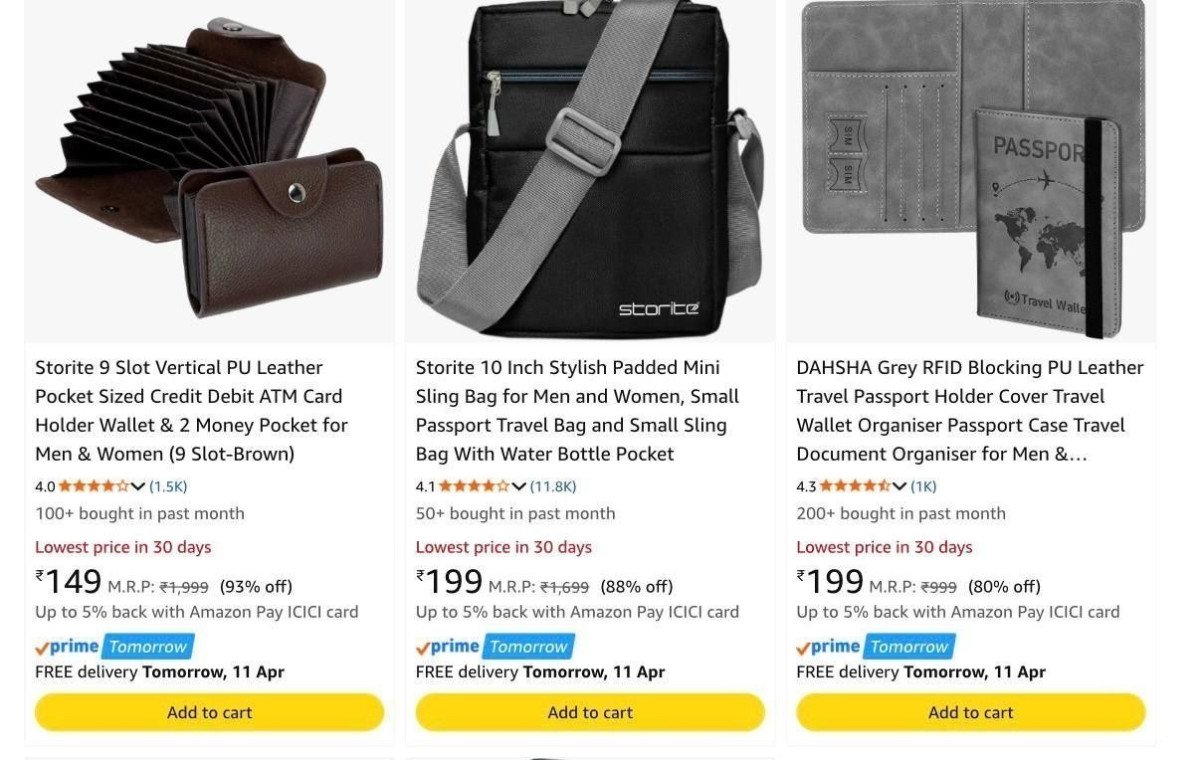Open black Storite sling bag image

tap(590, 170)
